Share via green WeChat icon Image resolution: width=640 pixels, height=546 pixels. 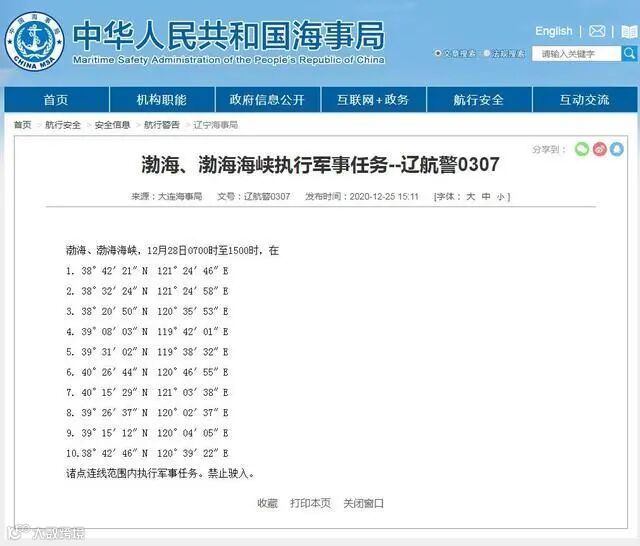click(582, 149)
